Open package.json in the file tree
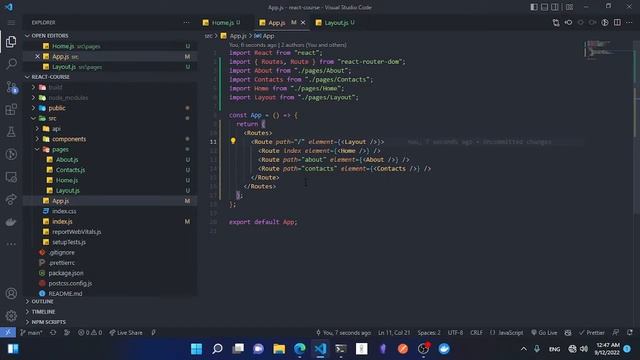 [66, 273]
